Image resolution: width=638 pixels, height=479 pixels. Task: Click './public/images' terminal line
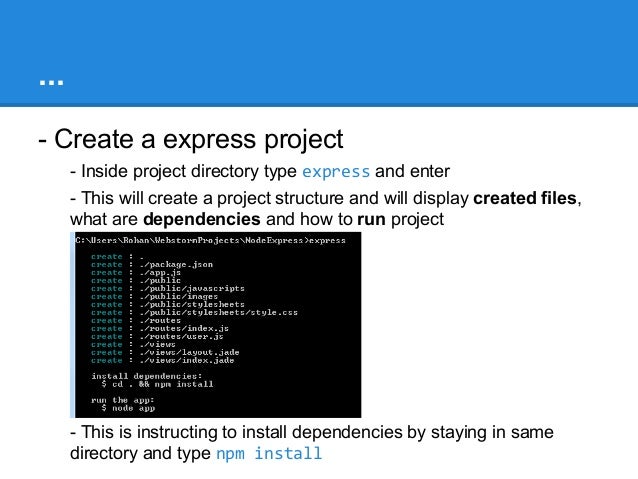154,297
